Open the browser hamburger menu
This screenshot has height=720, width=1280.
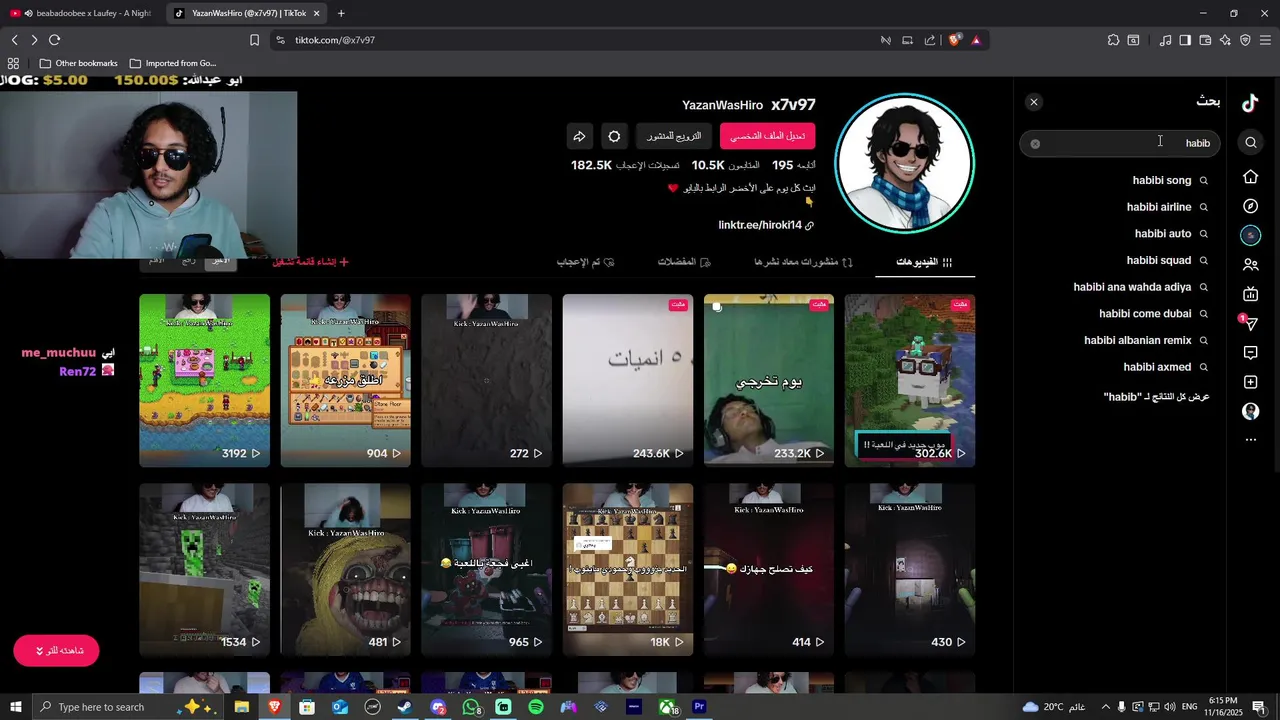pos(1266,40)
